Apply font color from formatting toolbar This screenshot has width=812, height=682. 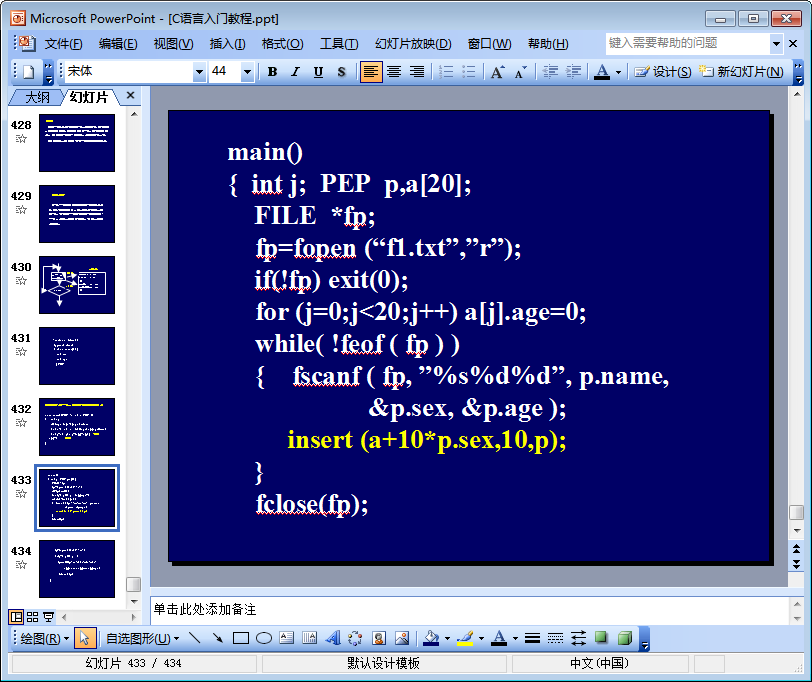(x=602, y=72)
